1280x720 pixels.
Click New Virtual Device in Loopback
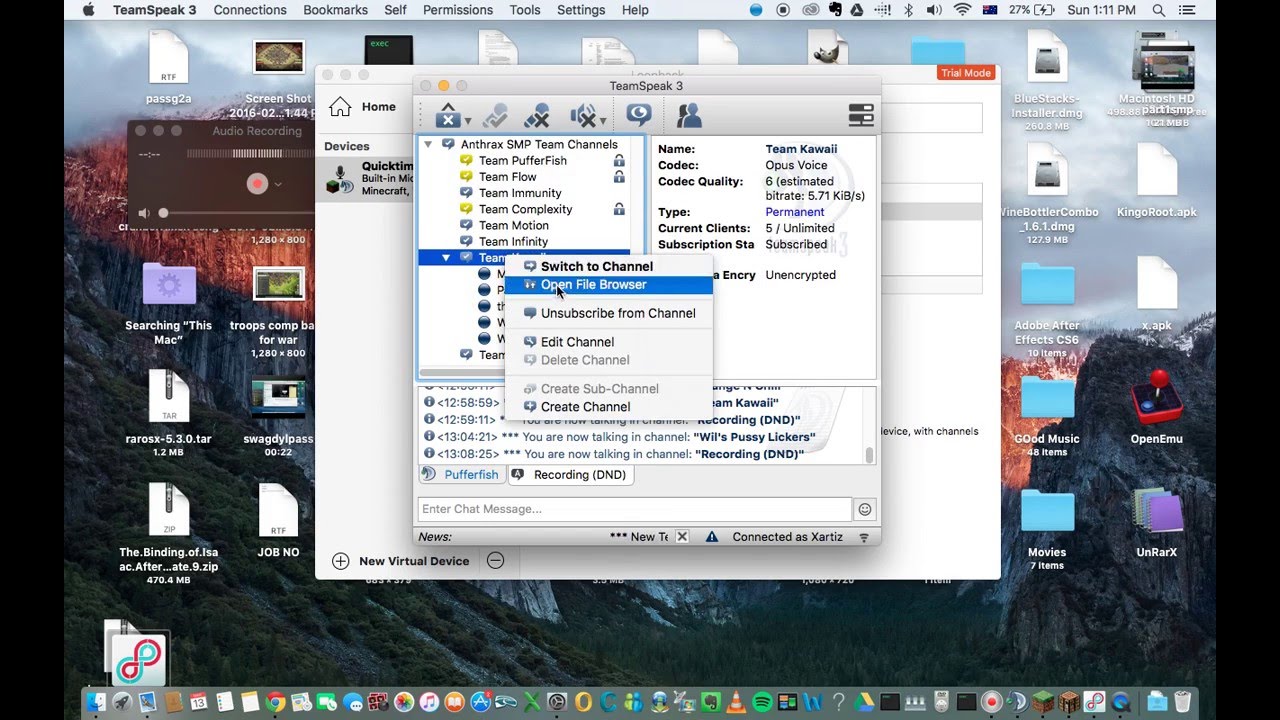point(400,561)
